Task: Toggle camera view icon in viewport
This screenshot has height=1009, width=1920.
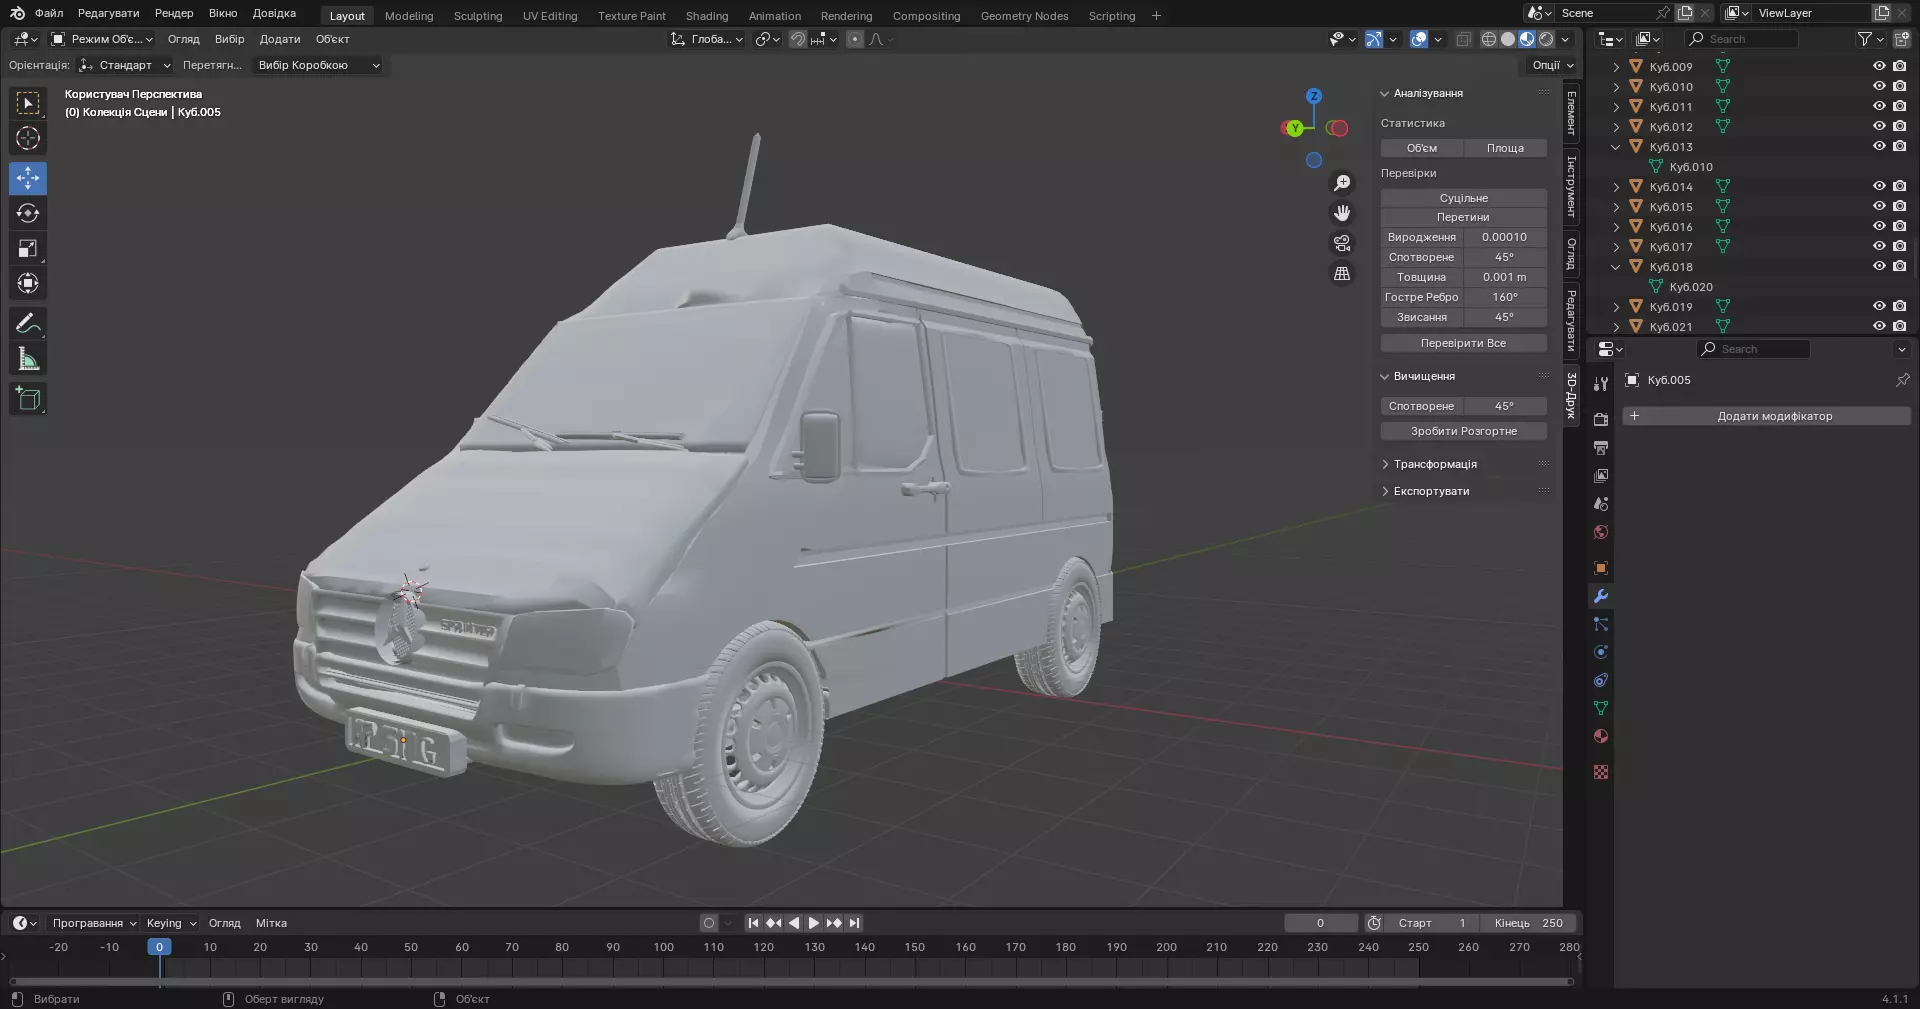Action: [1342, 243]
